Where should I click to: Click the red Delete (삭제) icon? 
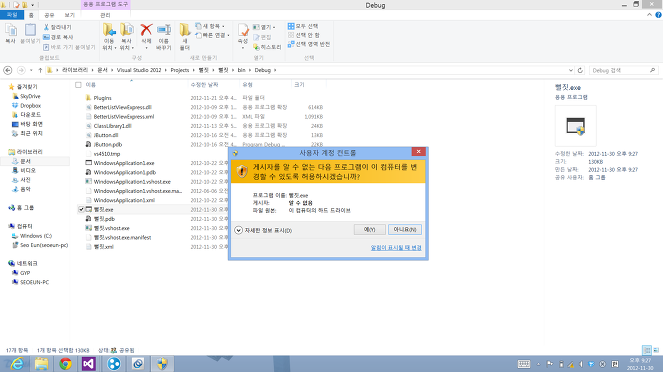pos(146,30)
